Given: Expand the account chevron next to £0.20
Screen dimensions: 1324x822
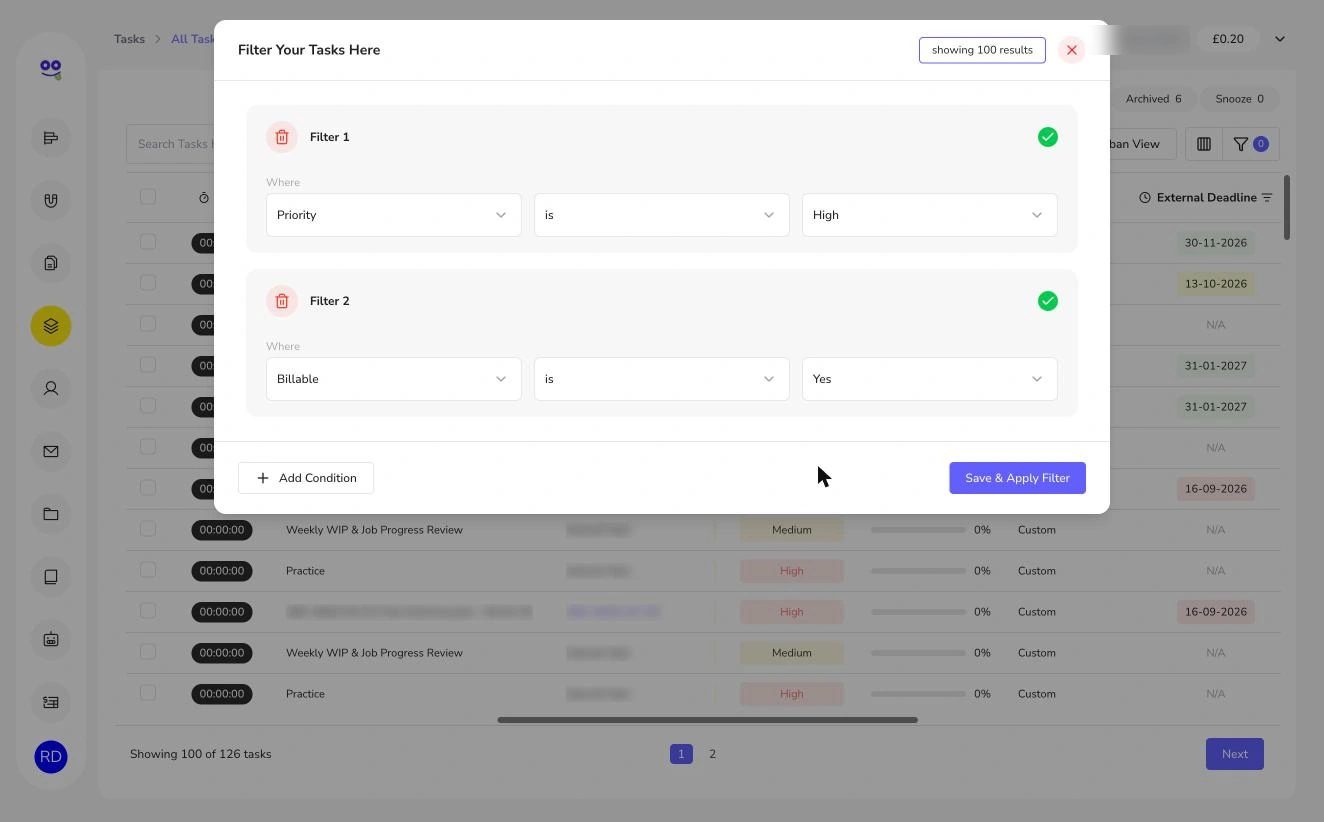Looking at the screenshot, I should [x=1279, y=39].
